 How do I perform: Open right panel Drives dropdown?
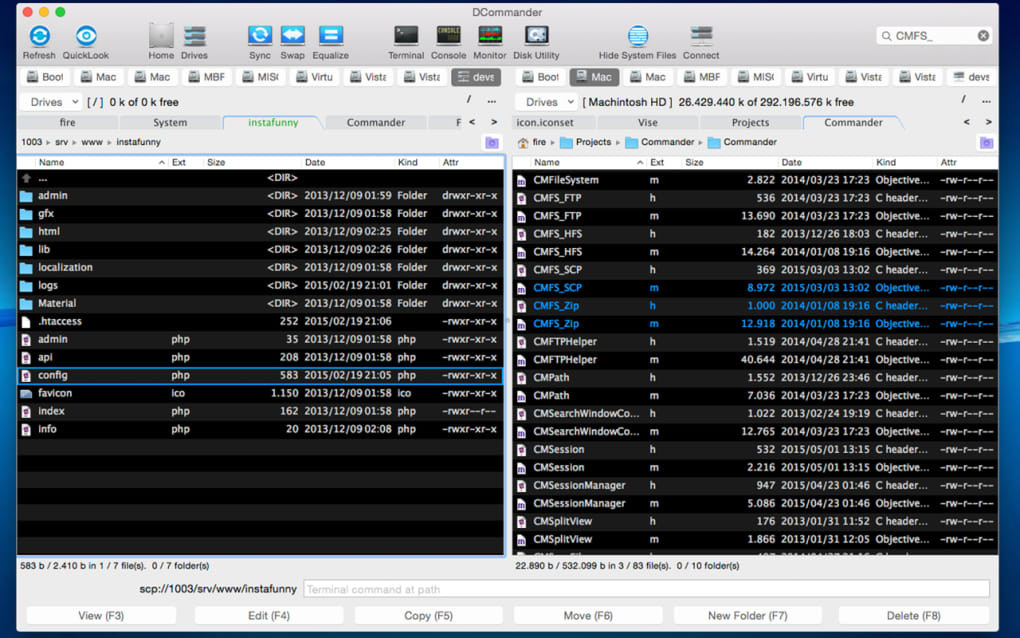coord(549,102)
